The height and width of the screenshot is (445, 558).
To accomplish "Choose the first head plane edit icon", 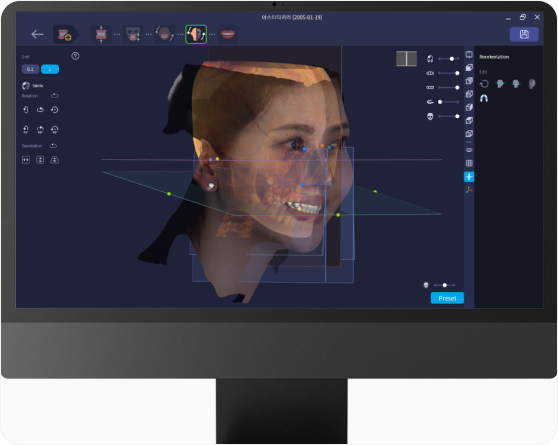I will coord(500,84).
